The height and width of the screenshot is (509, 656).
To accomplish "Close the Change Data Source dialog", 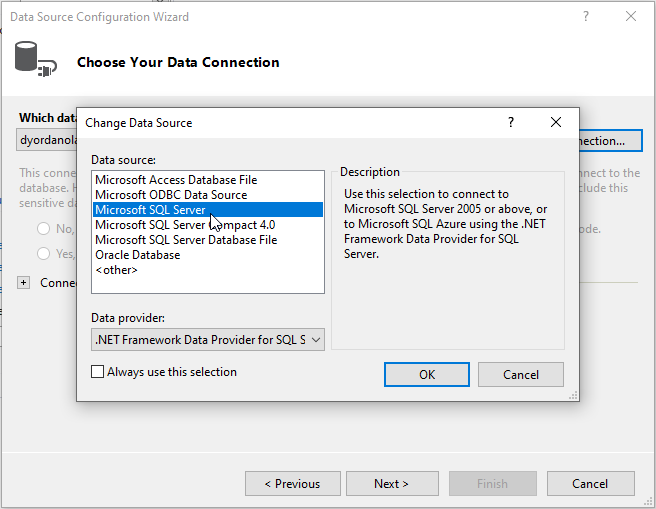I will [556, 122].
